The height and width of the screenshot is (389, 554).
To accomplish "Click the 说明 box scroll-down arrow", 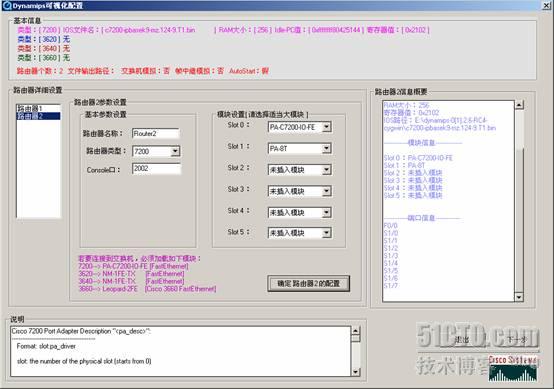I will [x=355, y=372].
